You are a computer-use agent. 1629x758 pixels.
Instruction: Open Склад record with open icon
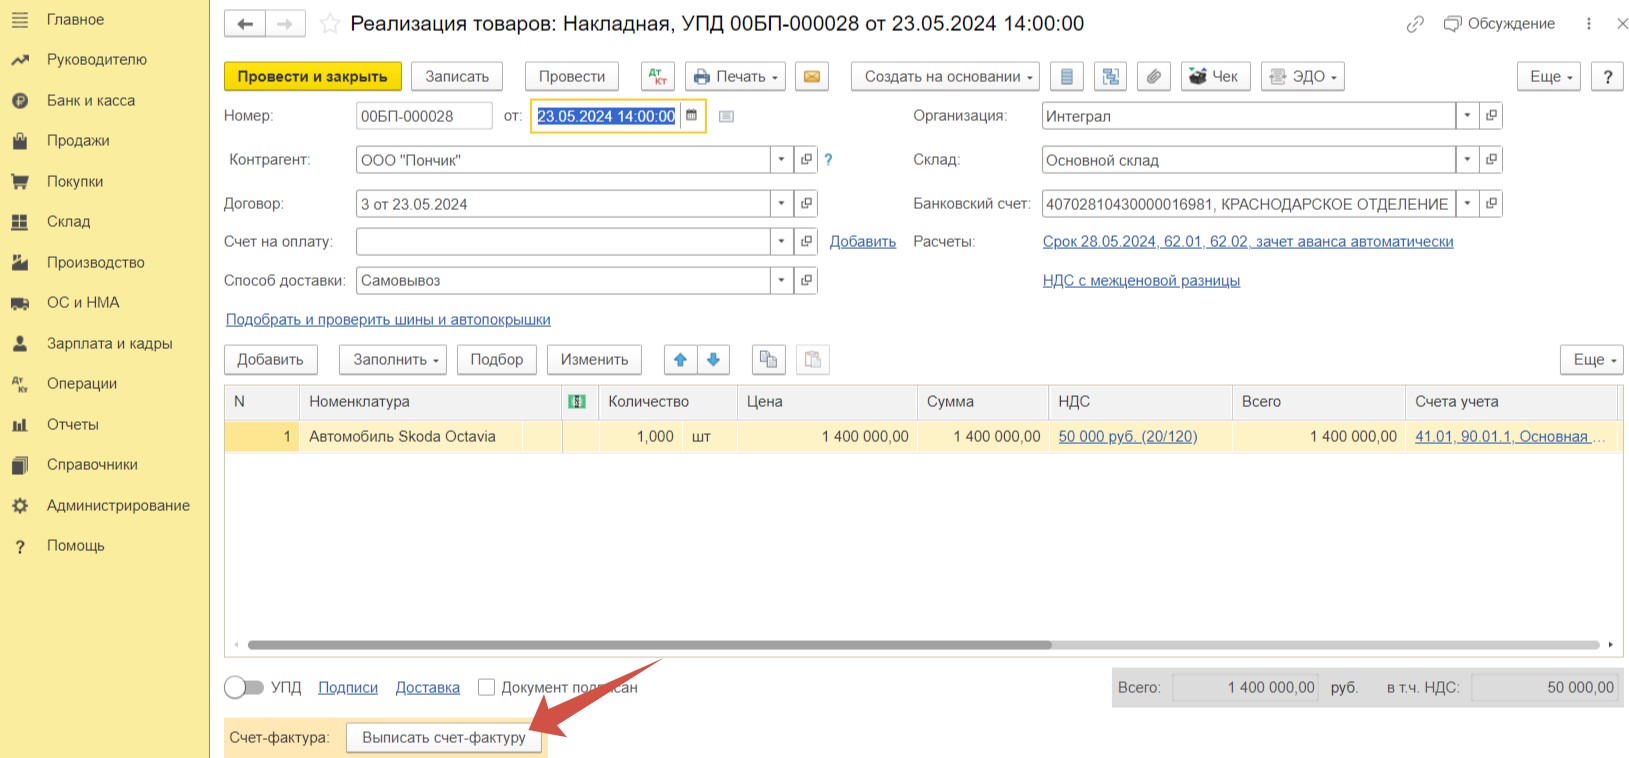1491,160
